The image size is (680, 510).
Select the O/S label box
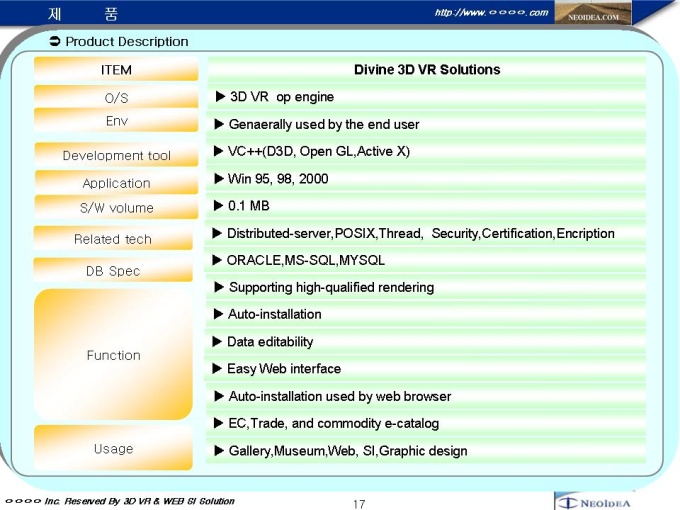point(116,98)
